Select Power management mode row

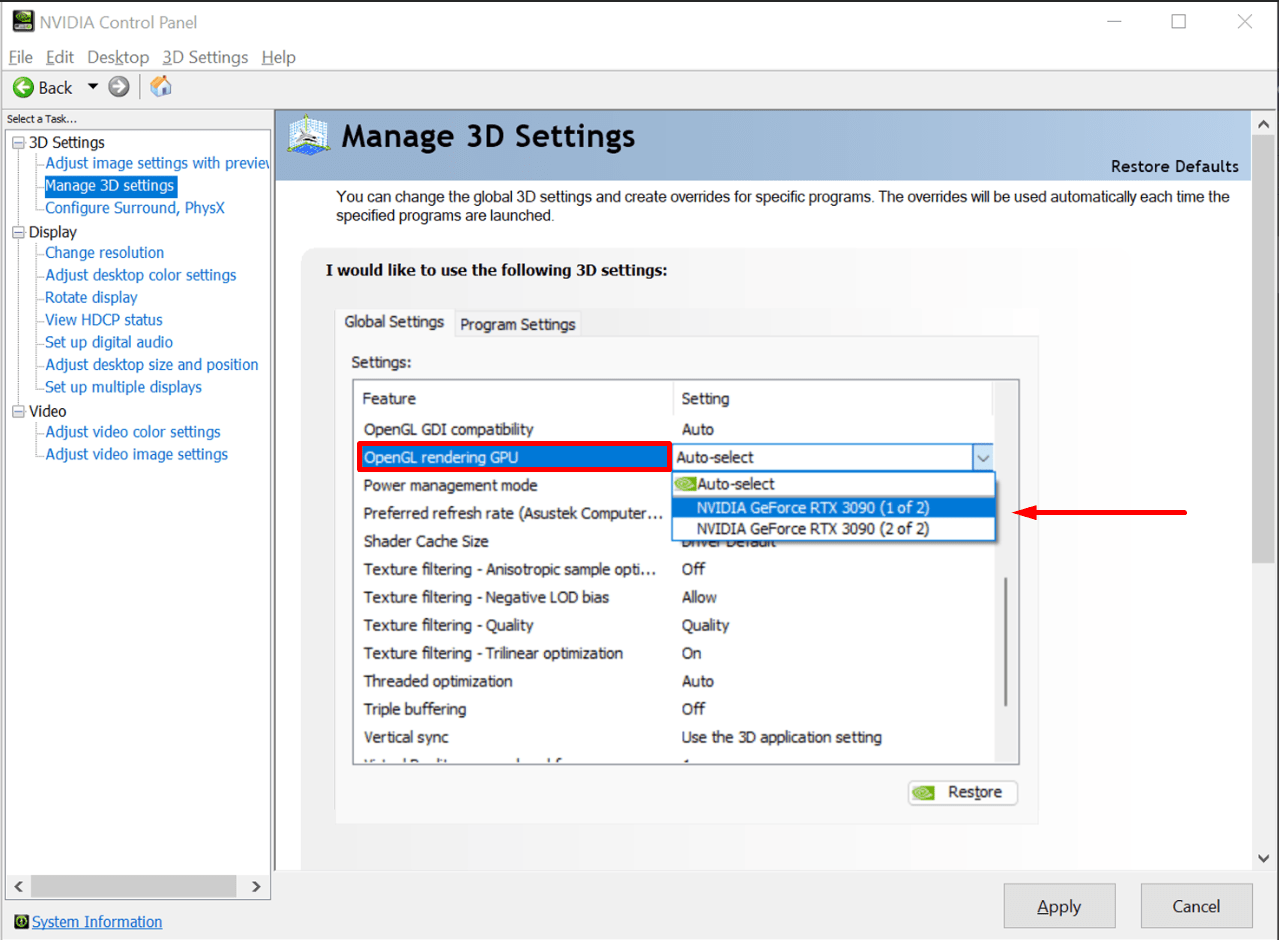pos(514,485)
